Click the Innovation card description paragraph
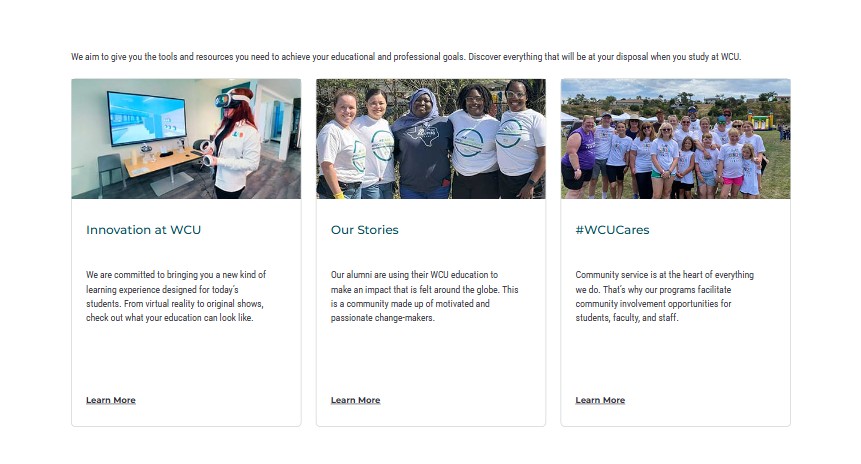 pyautogui.click(x=176, y=296)
